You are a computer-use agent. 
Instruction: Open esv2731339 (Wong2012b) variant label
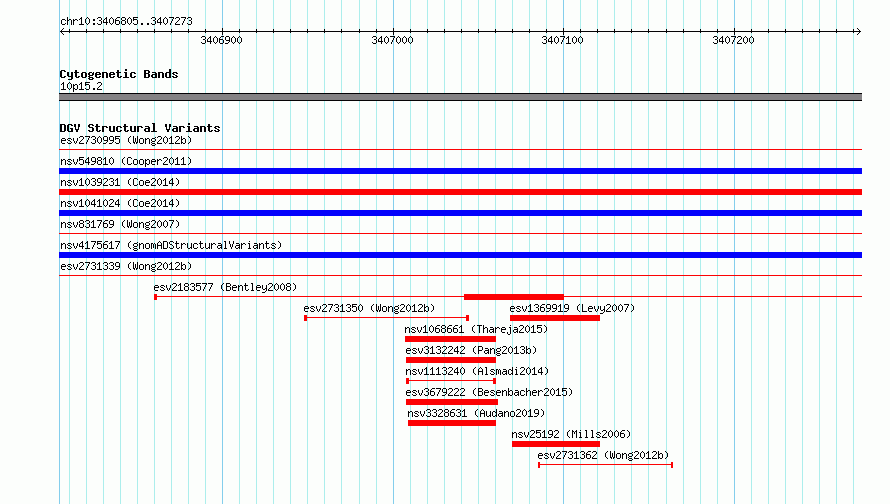coord(126,266)
